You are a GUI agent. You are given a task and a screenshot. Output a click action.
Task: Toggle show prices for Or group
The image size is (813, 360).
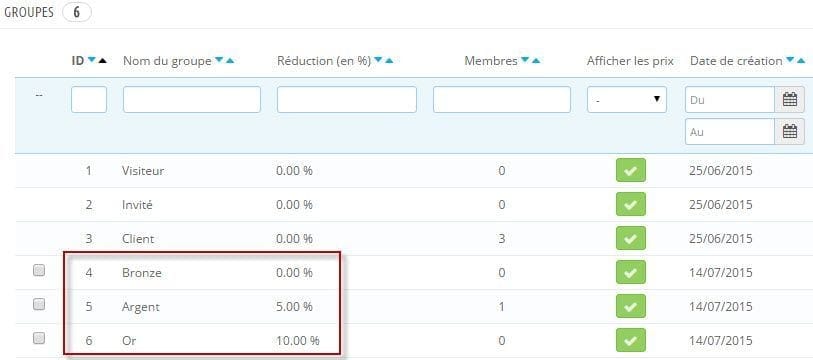click(x=630, y=340)
